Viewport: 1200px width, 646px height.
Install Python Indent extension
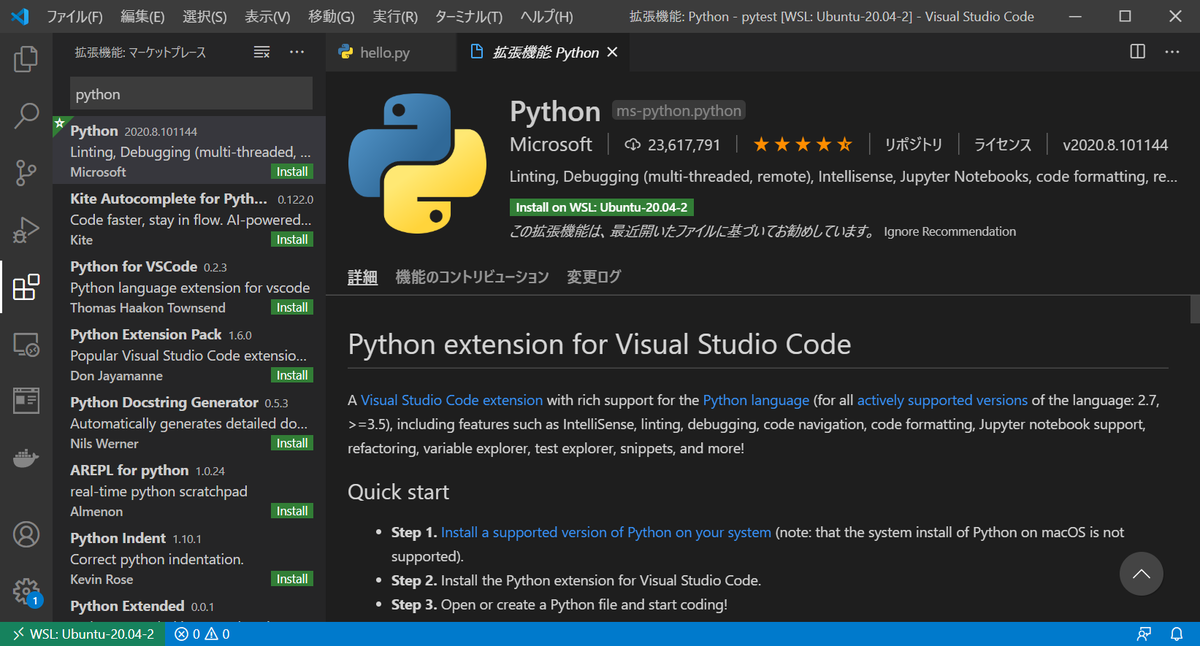[x=292, y=579]
